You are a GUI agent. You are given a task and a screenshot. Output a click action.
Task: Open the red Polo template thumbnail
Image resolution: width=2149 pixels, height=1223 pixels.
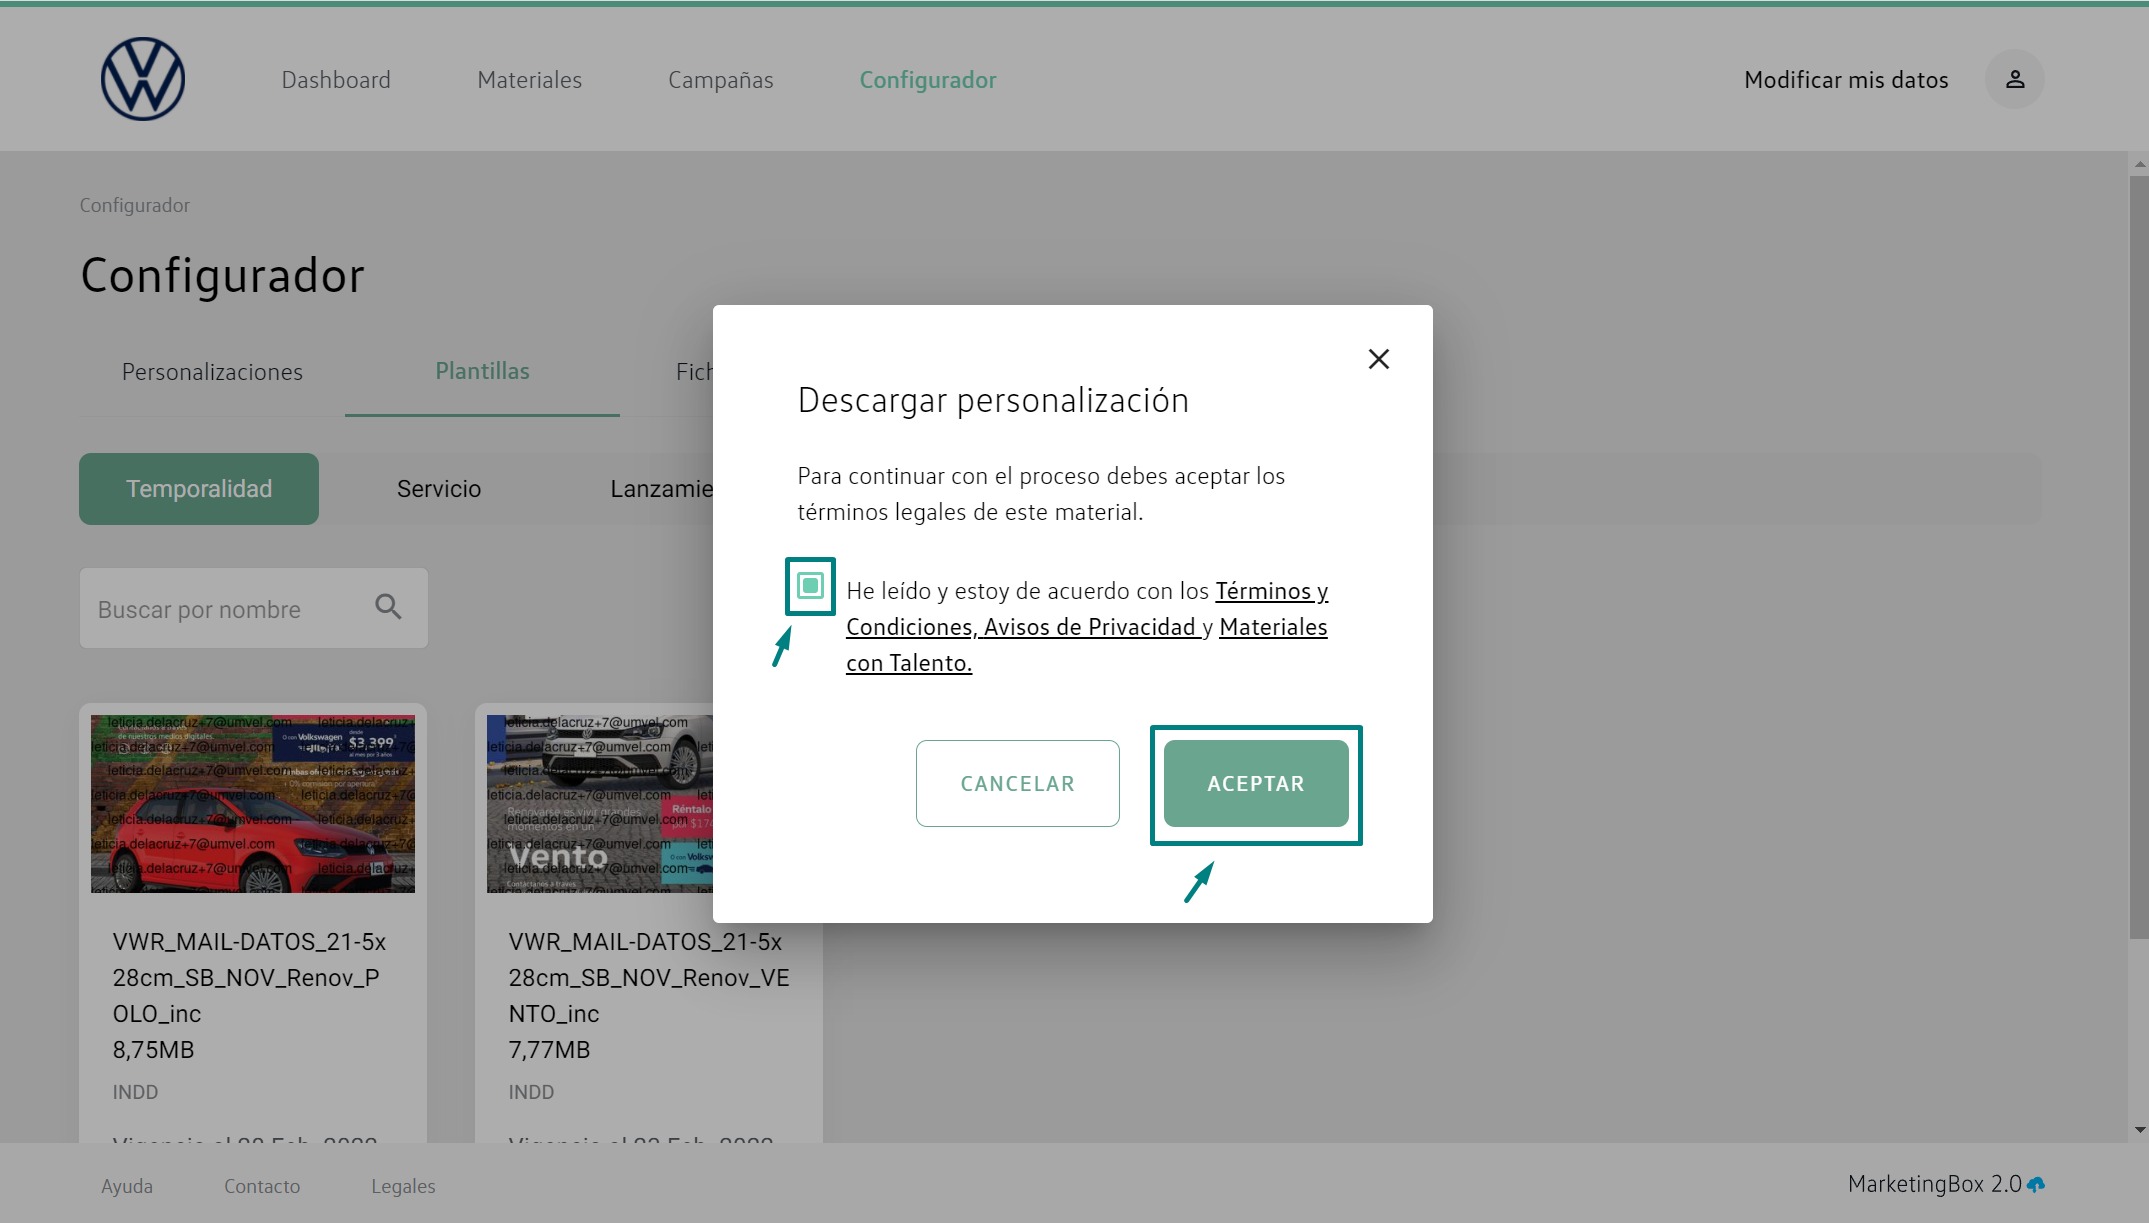[253, 803]
